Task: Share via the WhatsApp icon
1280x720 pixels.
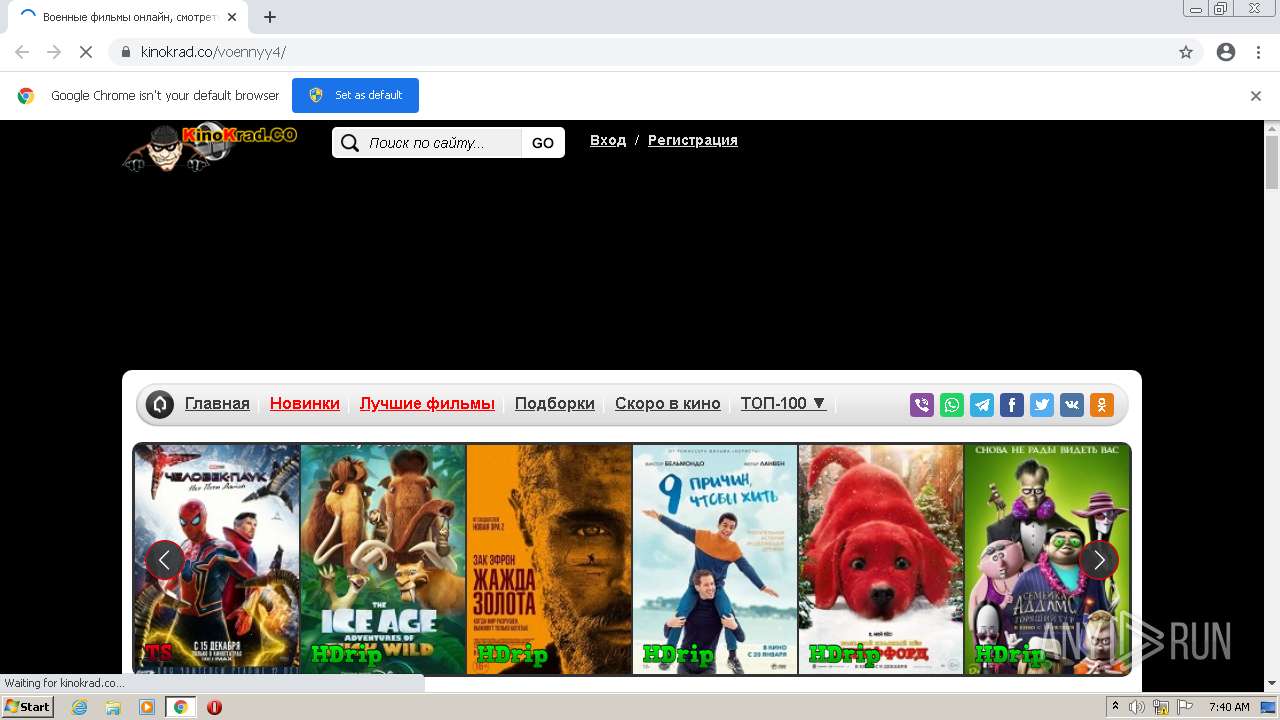Action: (x=952, y=404)
